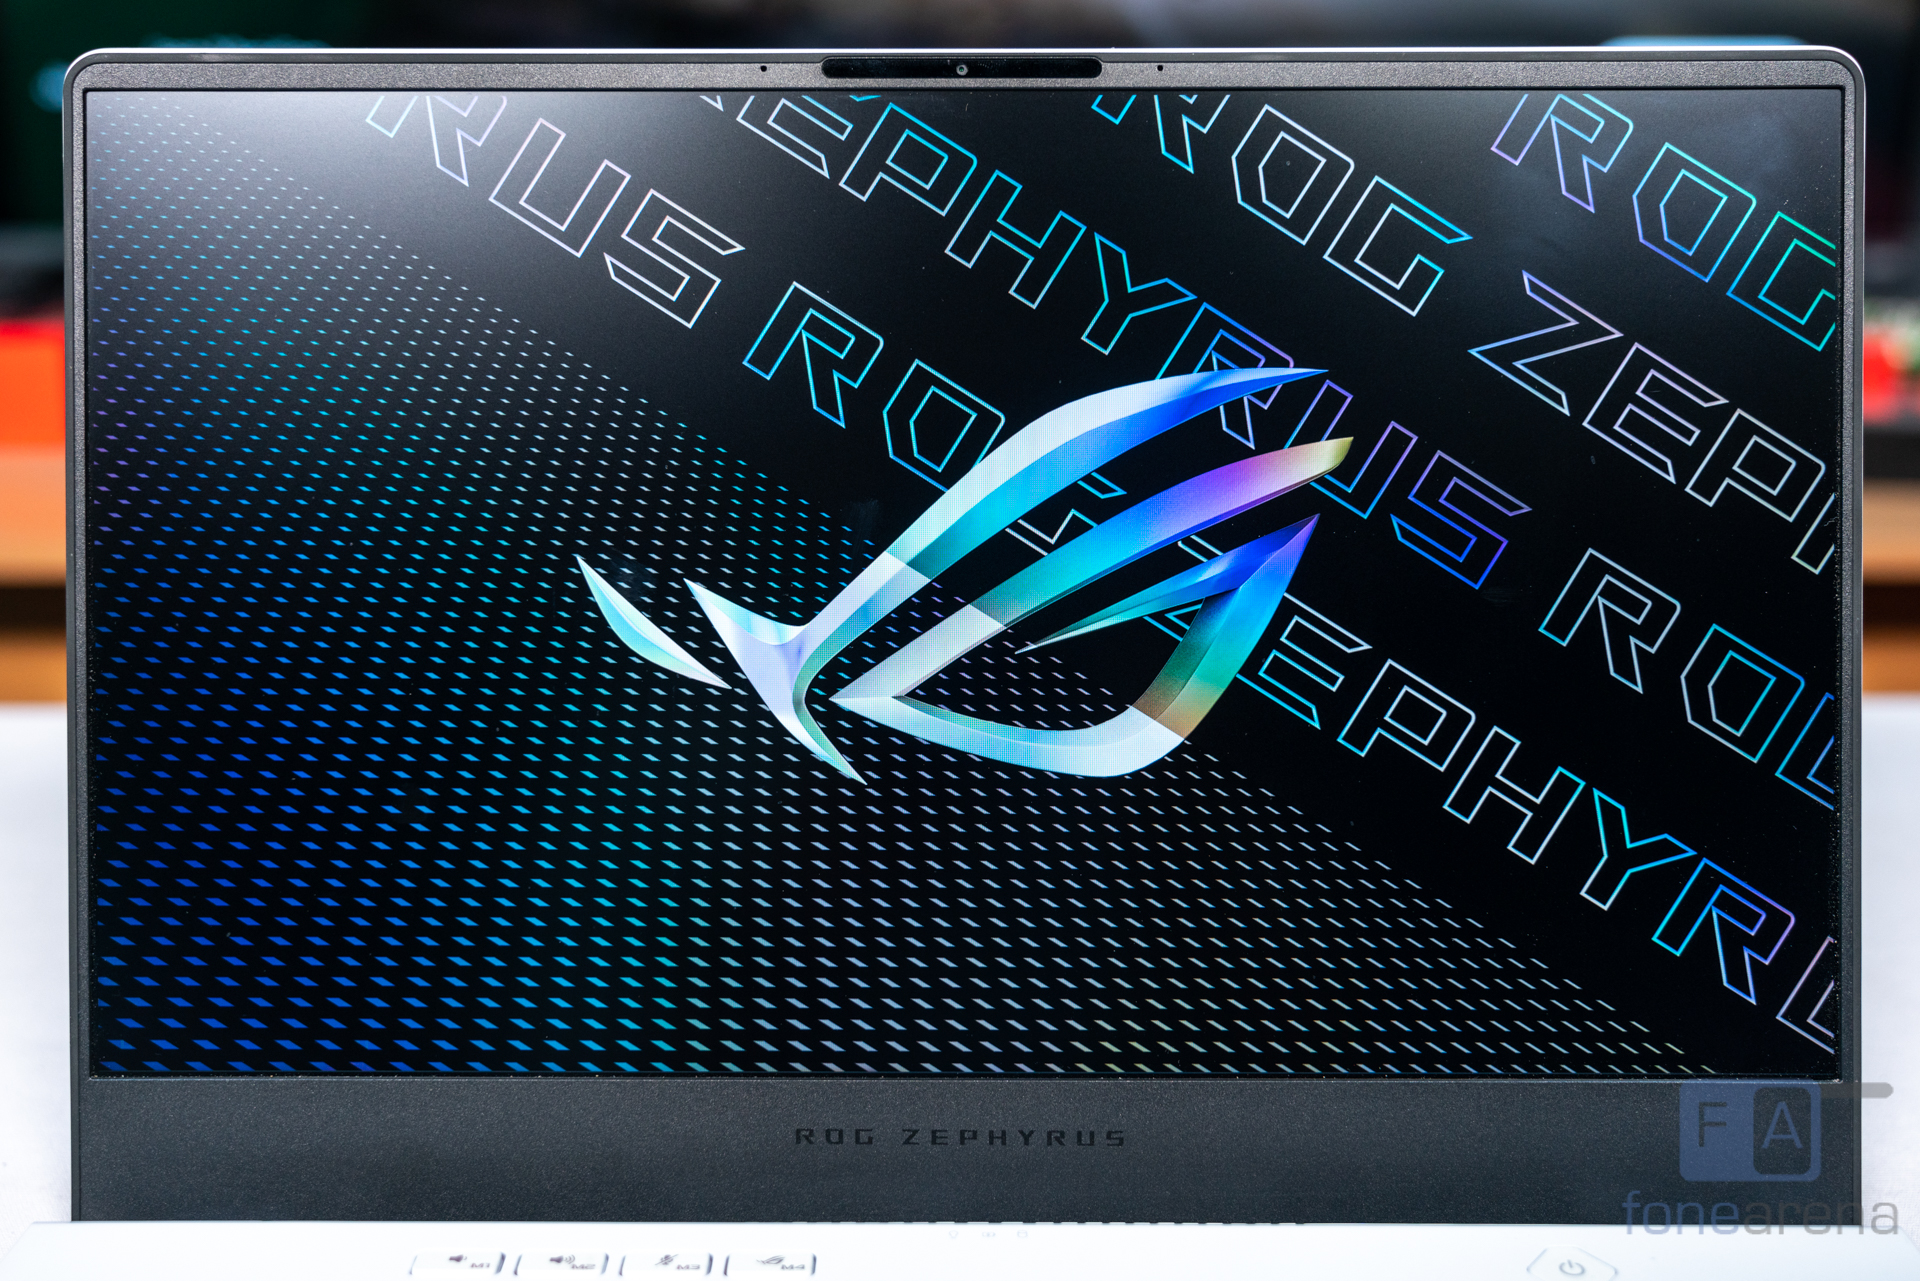This screenshot has height=1281, width=1920.
Task: Click the tiny status indicator LEDs below the screen
Action: (986, 1234)
